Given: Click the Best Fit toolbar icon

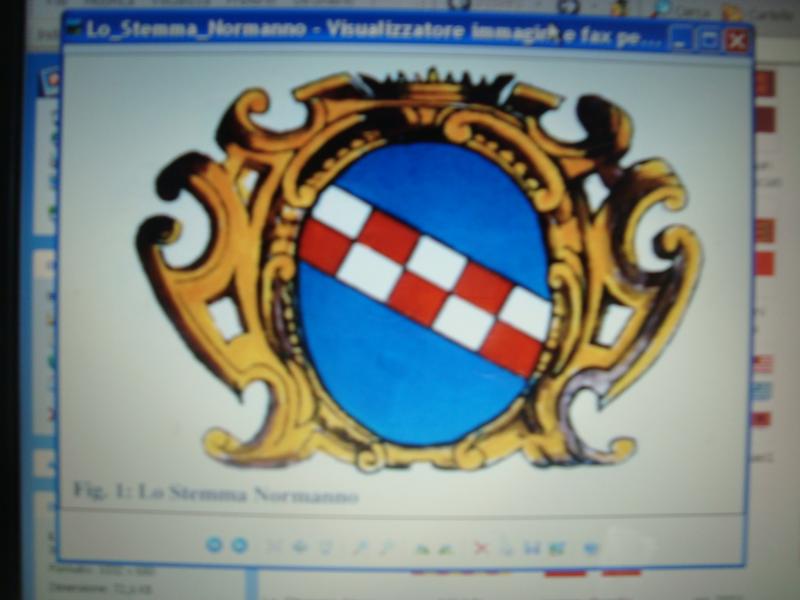Looking at the screenshot, I should (274, 547).
